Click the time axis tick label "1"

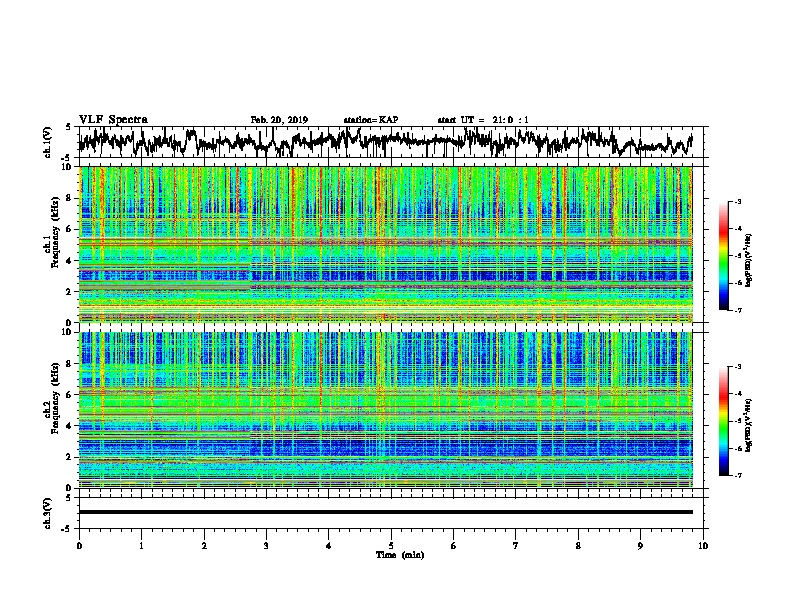pyautogui.click(x=141, y=546)
